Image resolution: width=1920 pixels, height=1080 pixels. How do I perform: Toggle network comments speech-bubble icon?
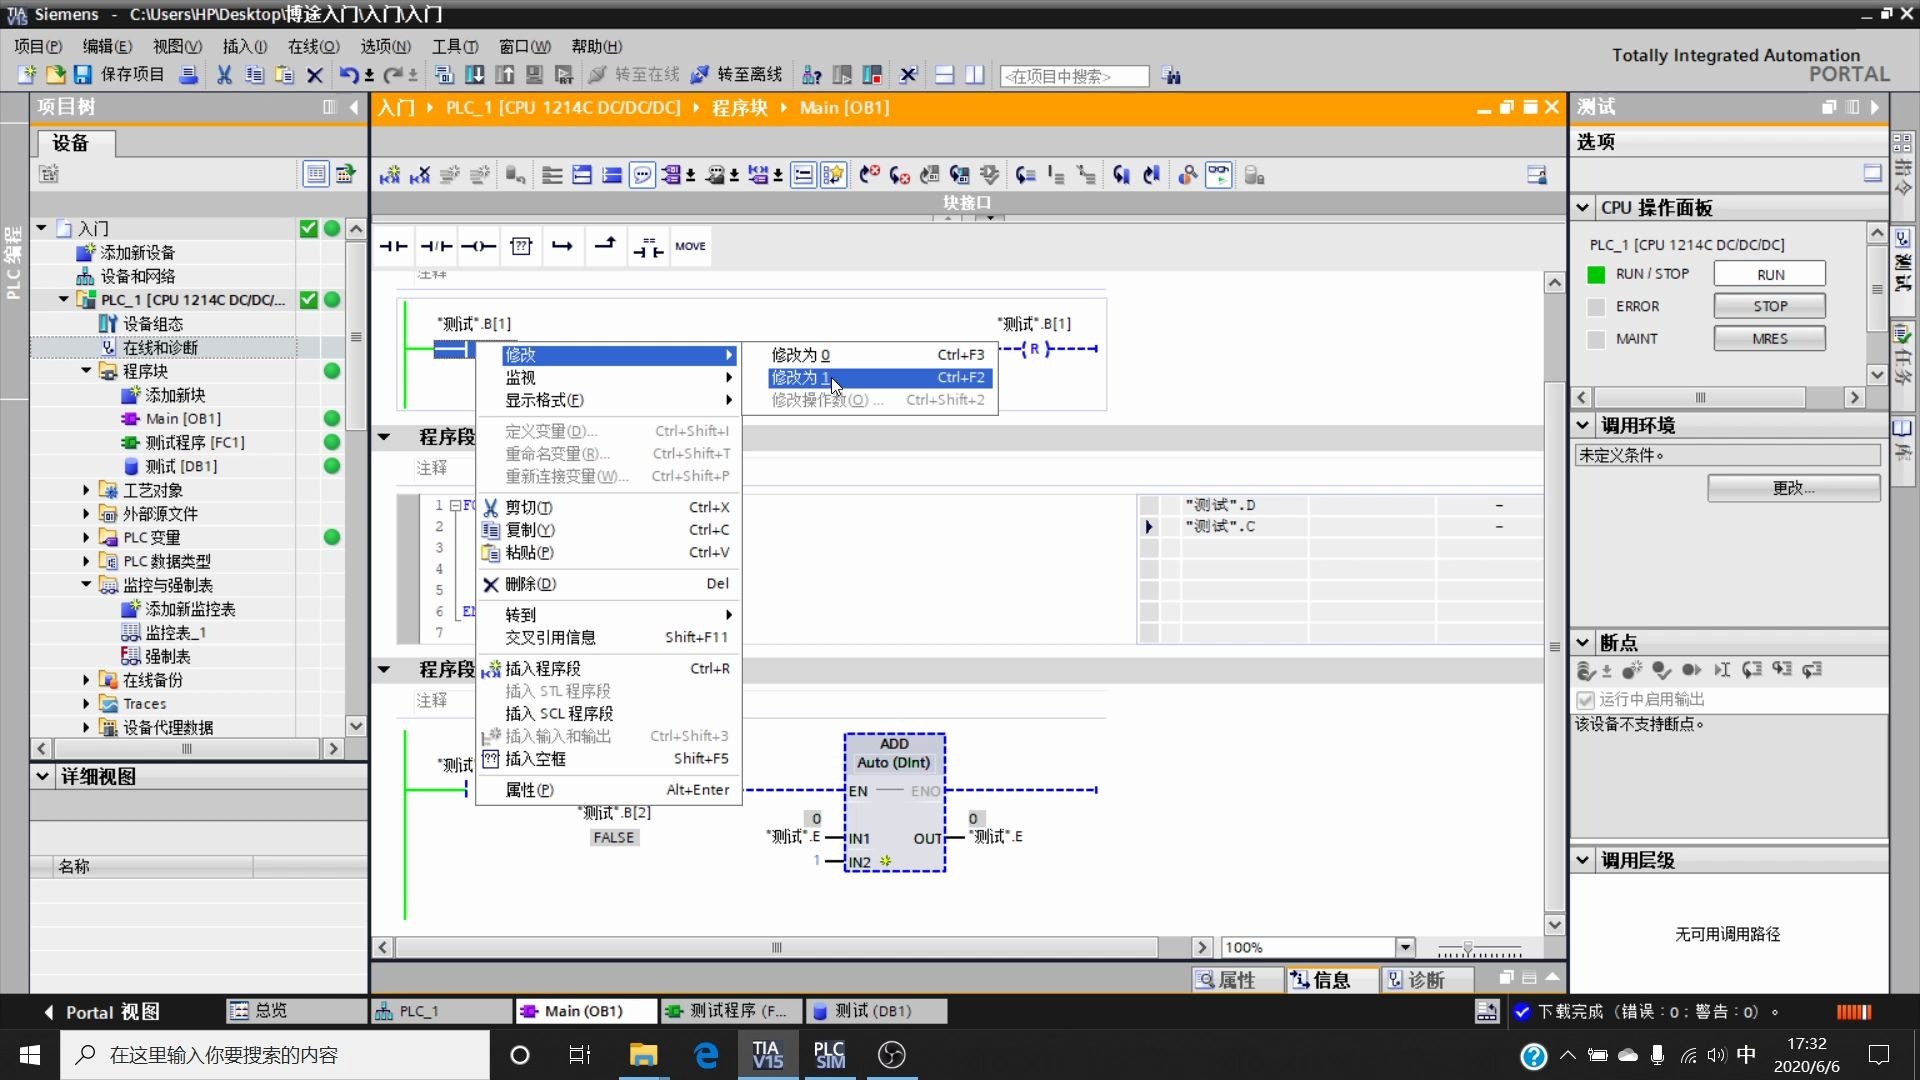(643, 176)
